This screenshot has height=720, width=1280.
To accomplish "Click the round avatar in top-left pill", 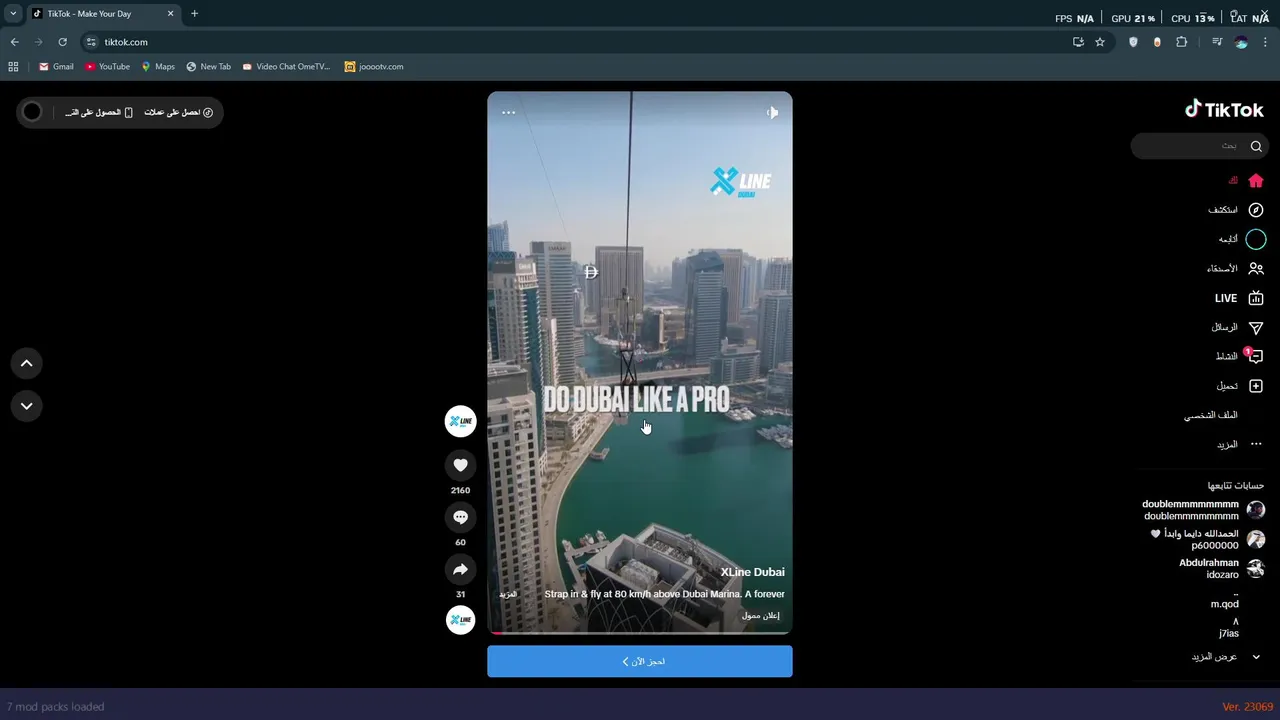I will coord(32,112).
